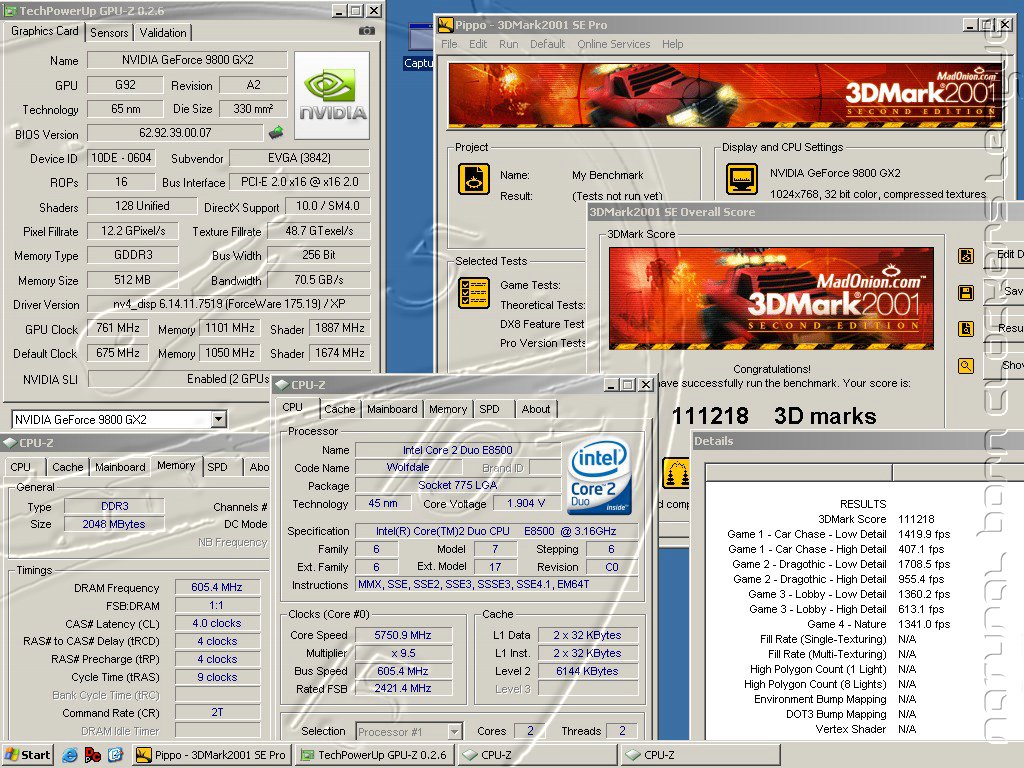1024x768 pixels.
Task: Select Memory tab in front CPU-Z window
Action: (x=448, y=409)
